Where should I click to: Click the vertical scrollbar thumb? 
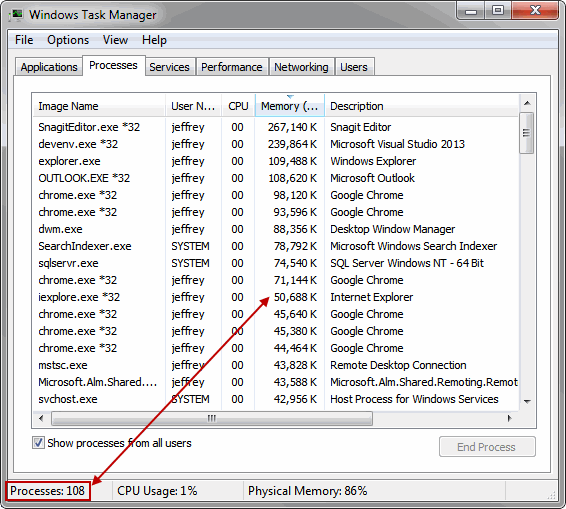click(527, 133)
